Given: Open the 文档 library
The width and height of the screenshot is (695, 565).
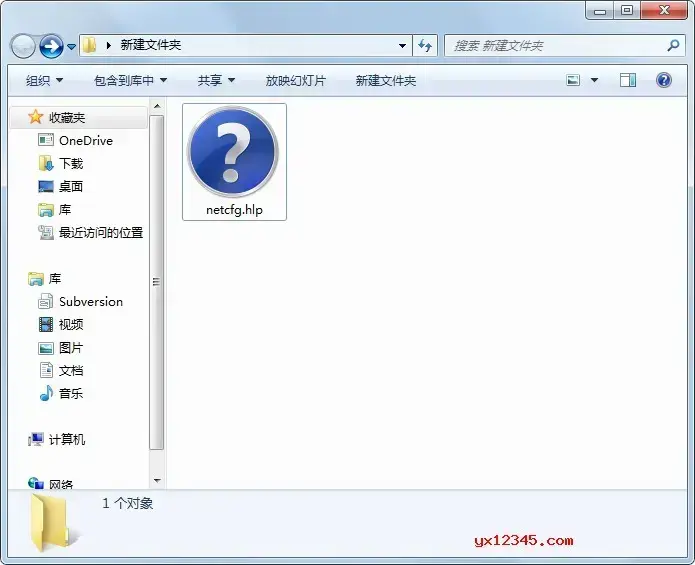Looking at the screenshot, I should point(71,371).
